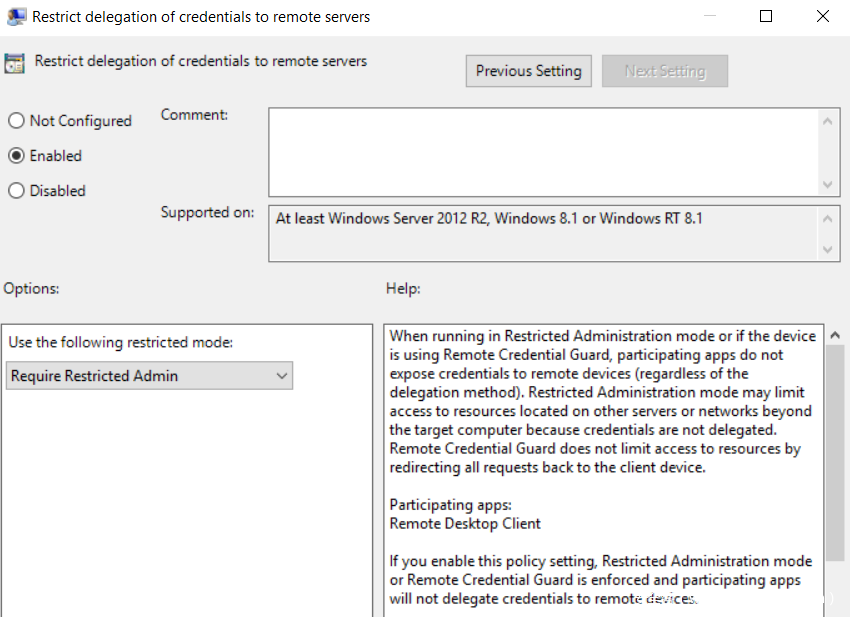Click the Help pane scroll up arrow
The height and width of the screenshot is (617, 850).
836,335
